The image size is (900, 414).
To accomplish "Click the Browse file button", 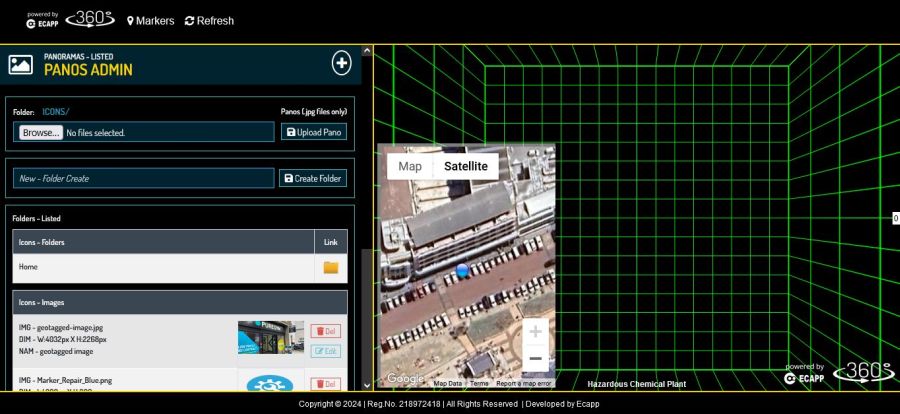I will tap(41, 133).
